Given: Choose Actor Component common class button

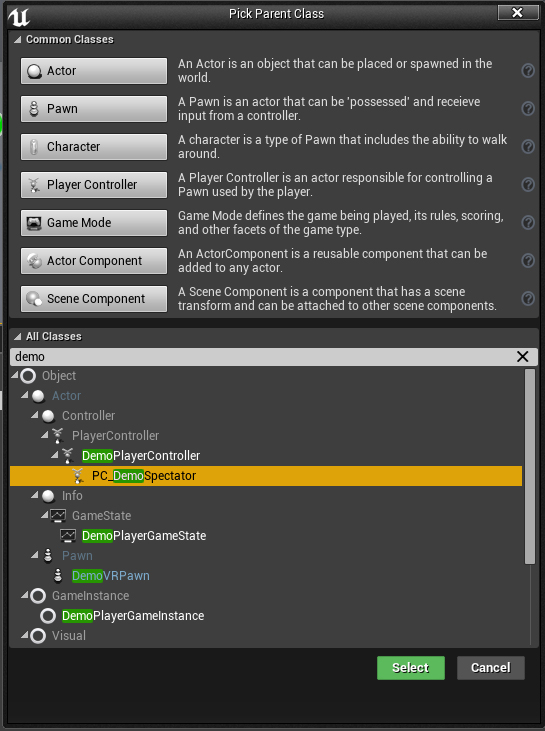Looking at the screenshot, I should click(x=94, y=261).
